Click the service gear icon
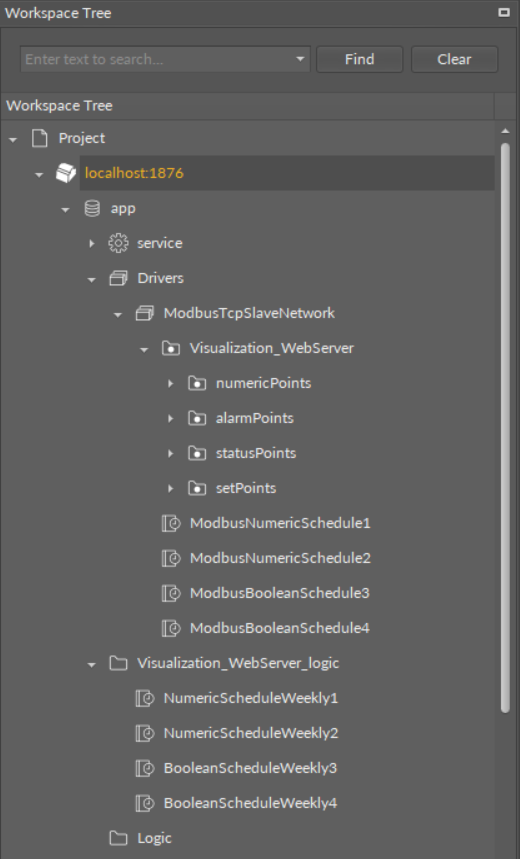The height and width of the screenshot is (859, 520). (118, 243)
